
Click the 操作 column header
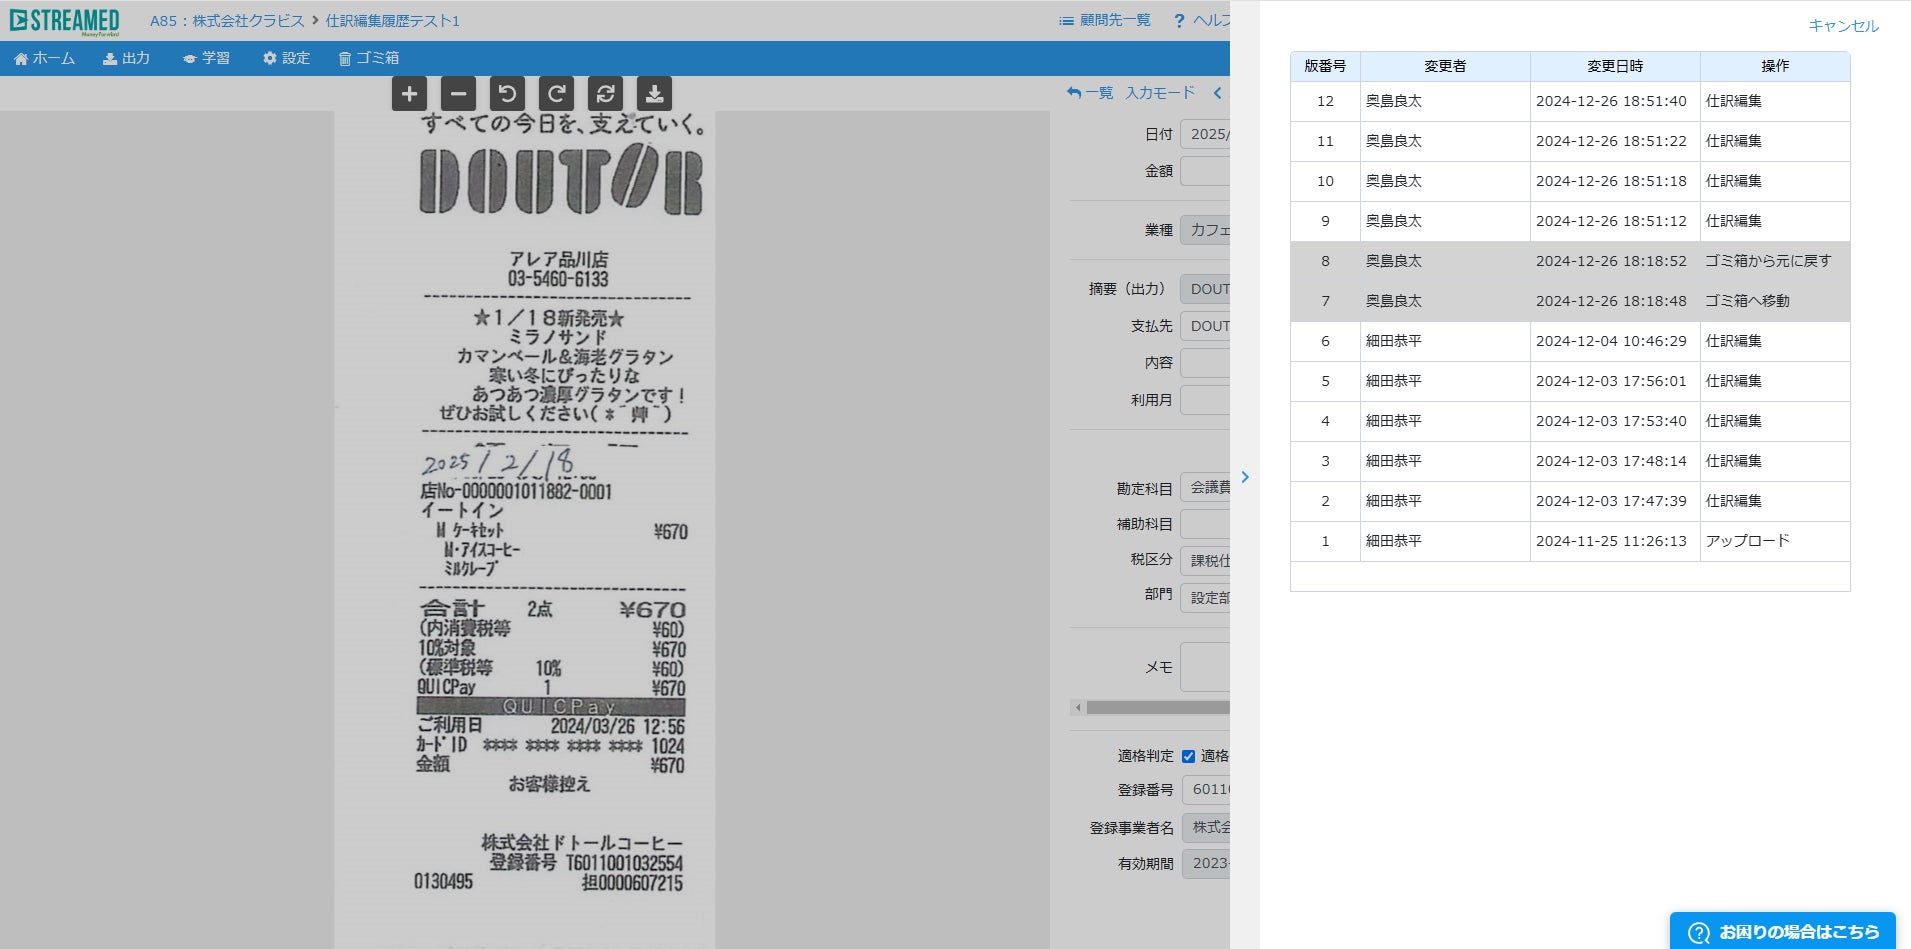click(1775, 66)
